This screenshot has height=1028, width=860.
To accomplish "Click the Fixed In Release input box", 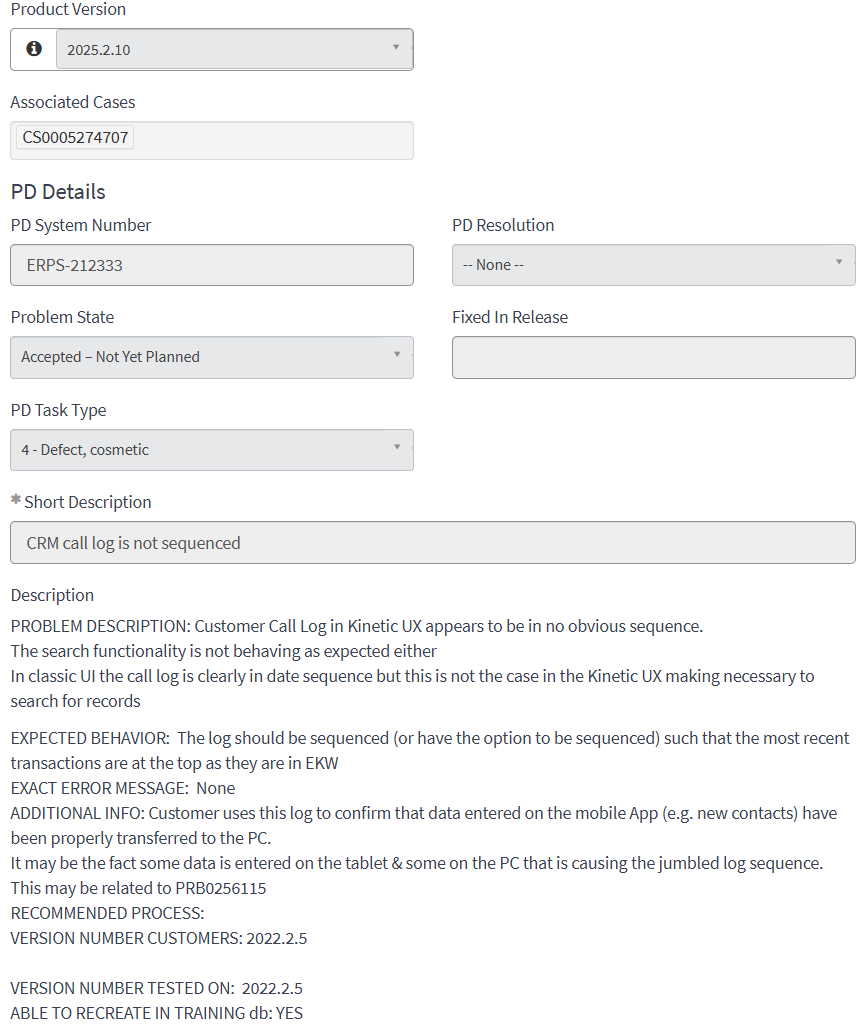I will [653, 357].
